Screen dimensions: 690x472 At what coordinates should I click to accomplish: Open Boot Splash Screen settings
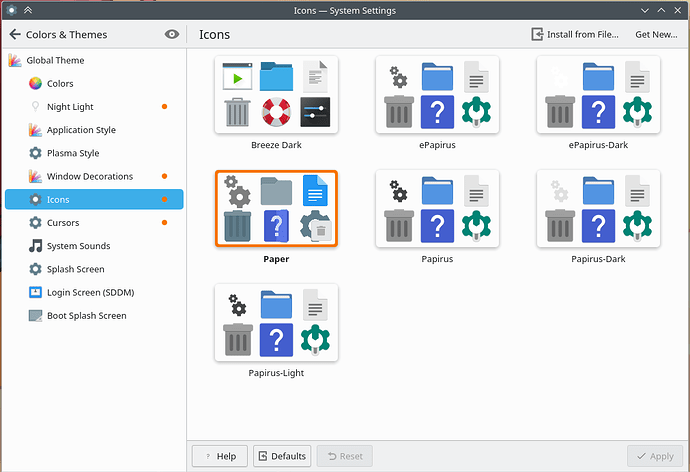[x=86, y=315]
